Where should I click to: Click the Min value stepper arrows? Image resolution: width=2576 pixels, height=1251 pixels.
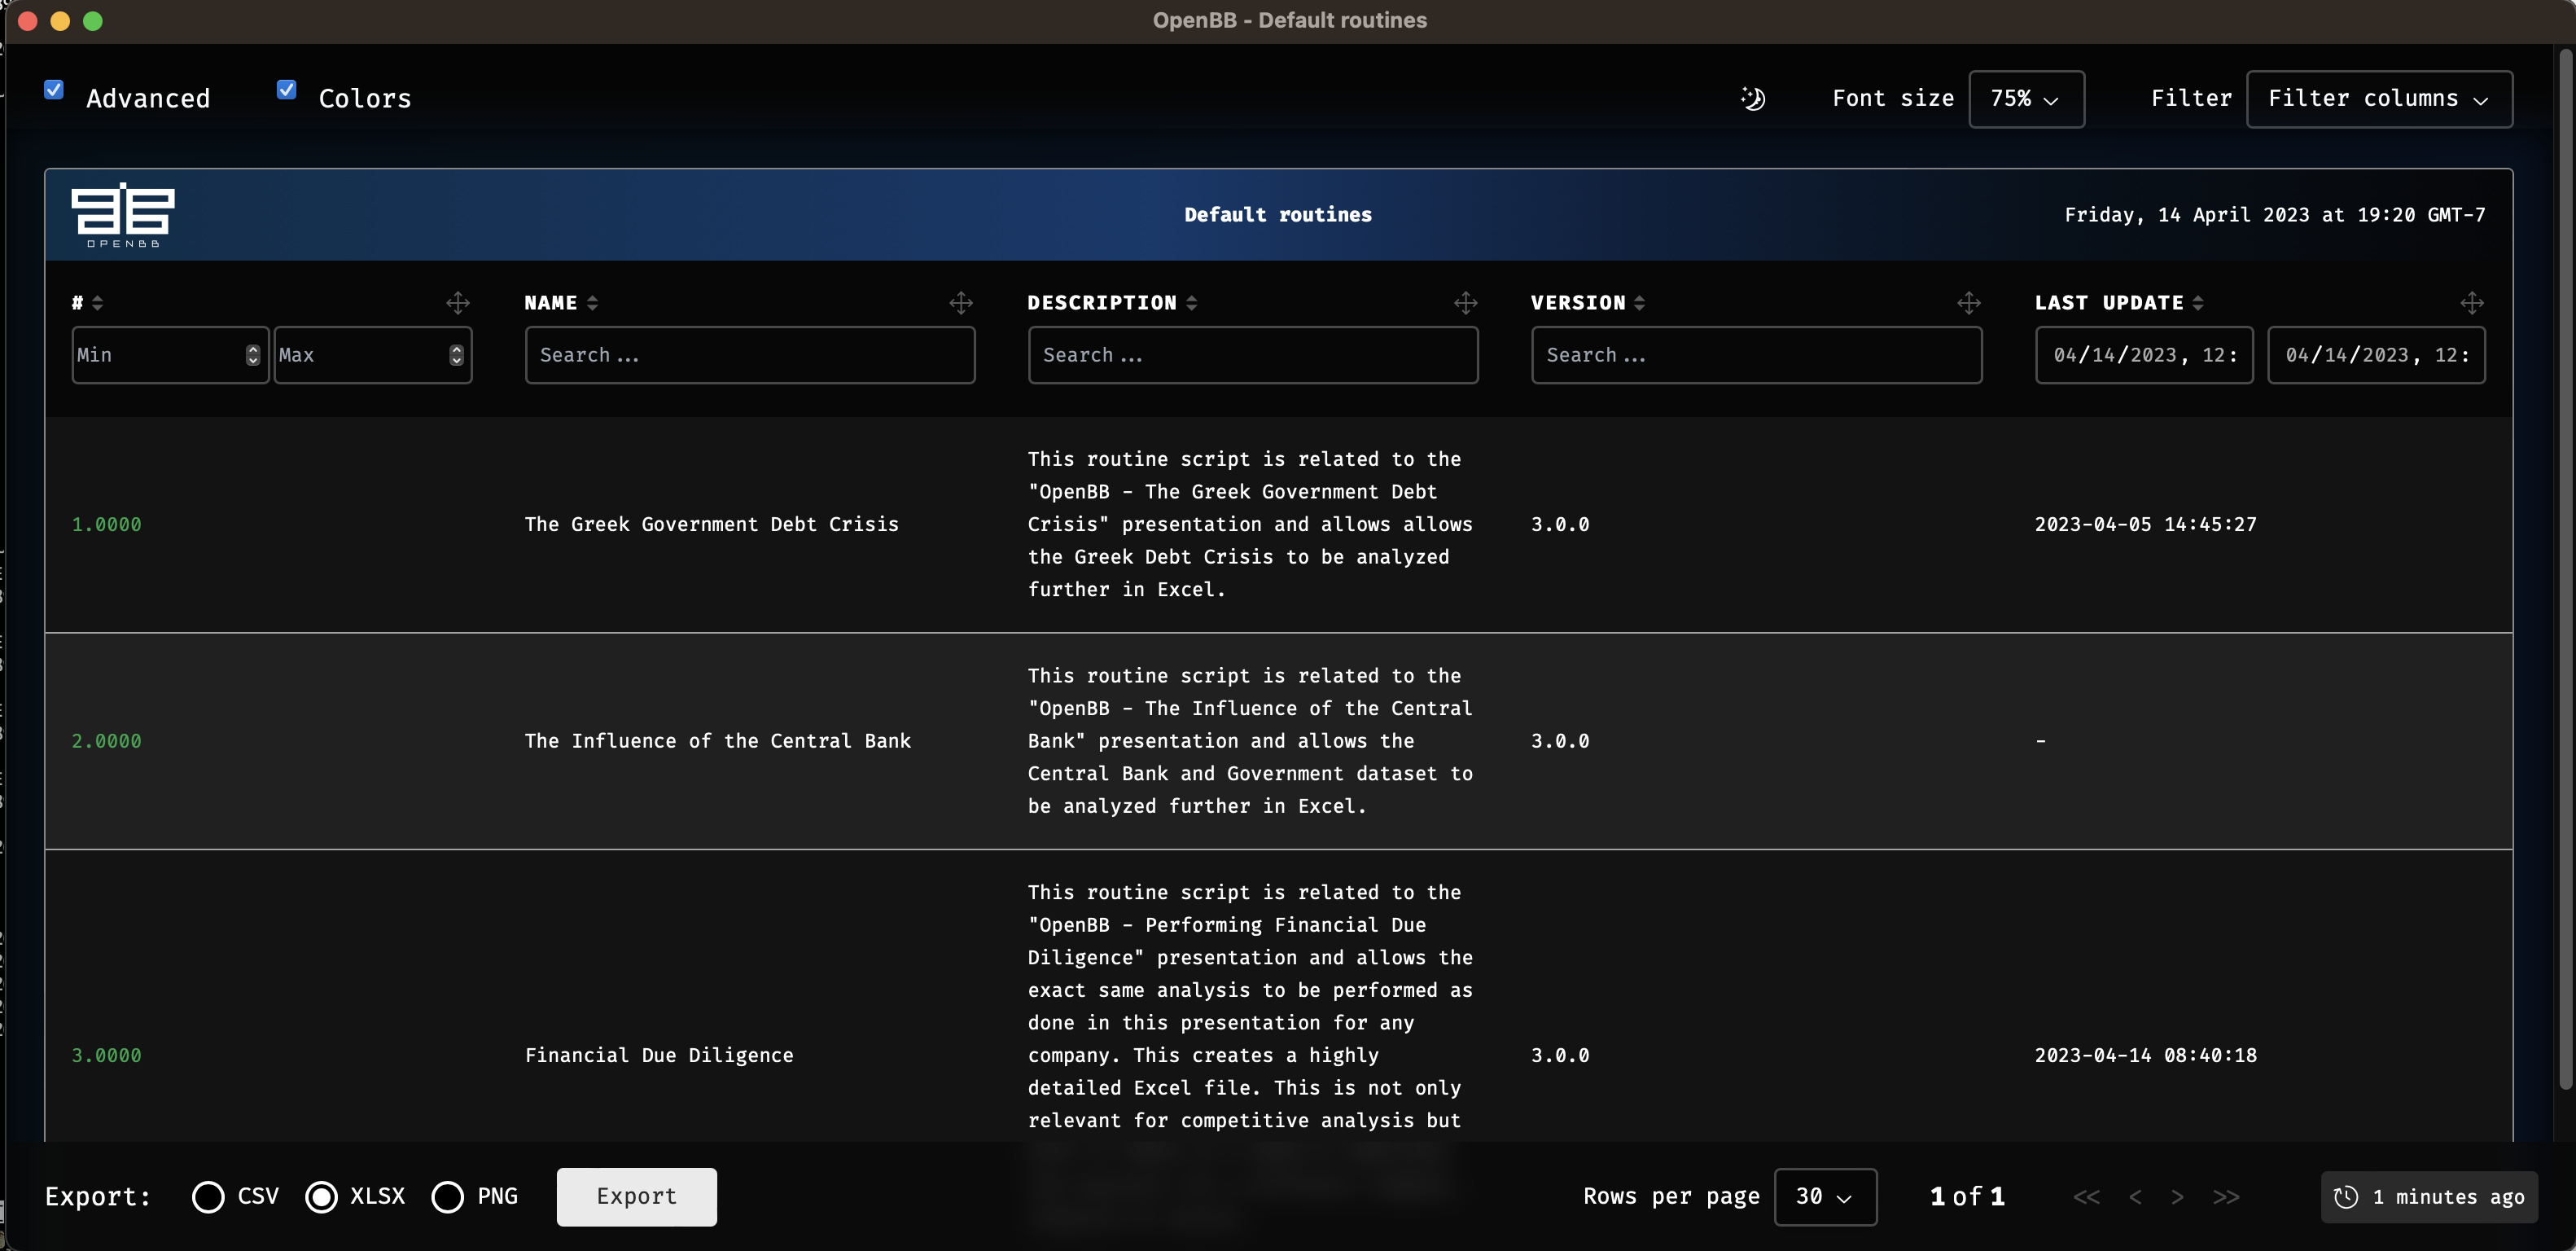point(253,355)
